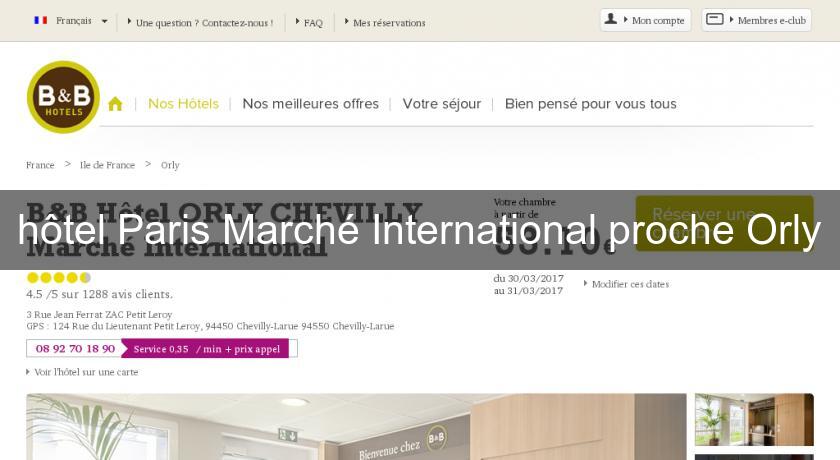
Task: Click the GPS address line text
Action: click(210, 326)
